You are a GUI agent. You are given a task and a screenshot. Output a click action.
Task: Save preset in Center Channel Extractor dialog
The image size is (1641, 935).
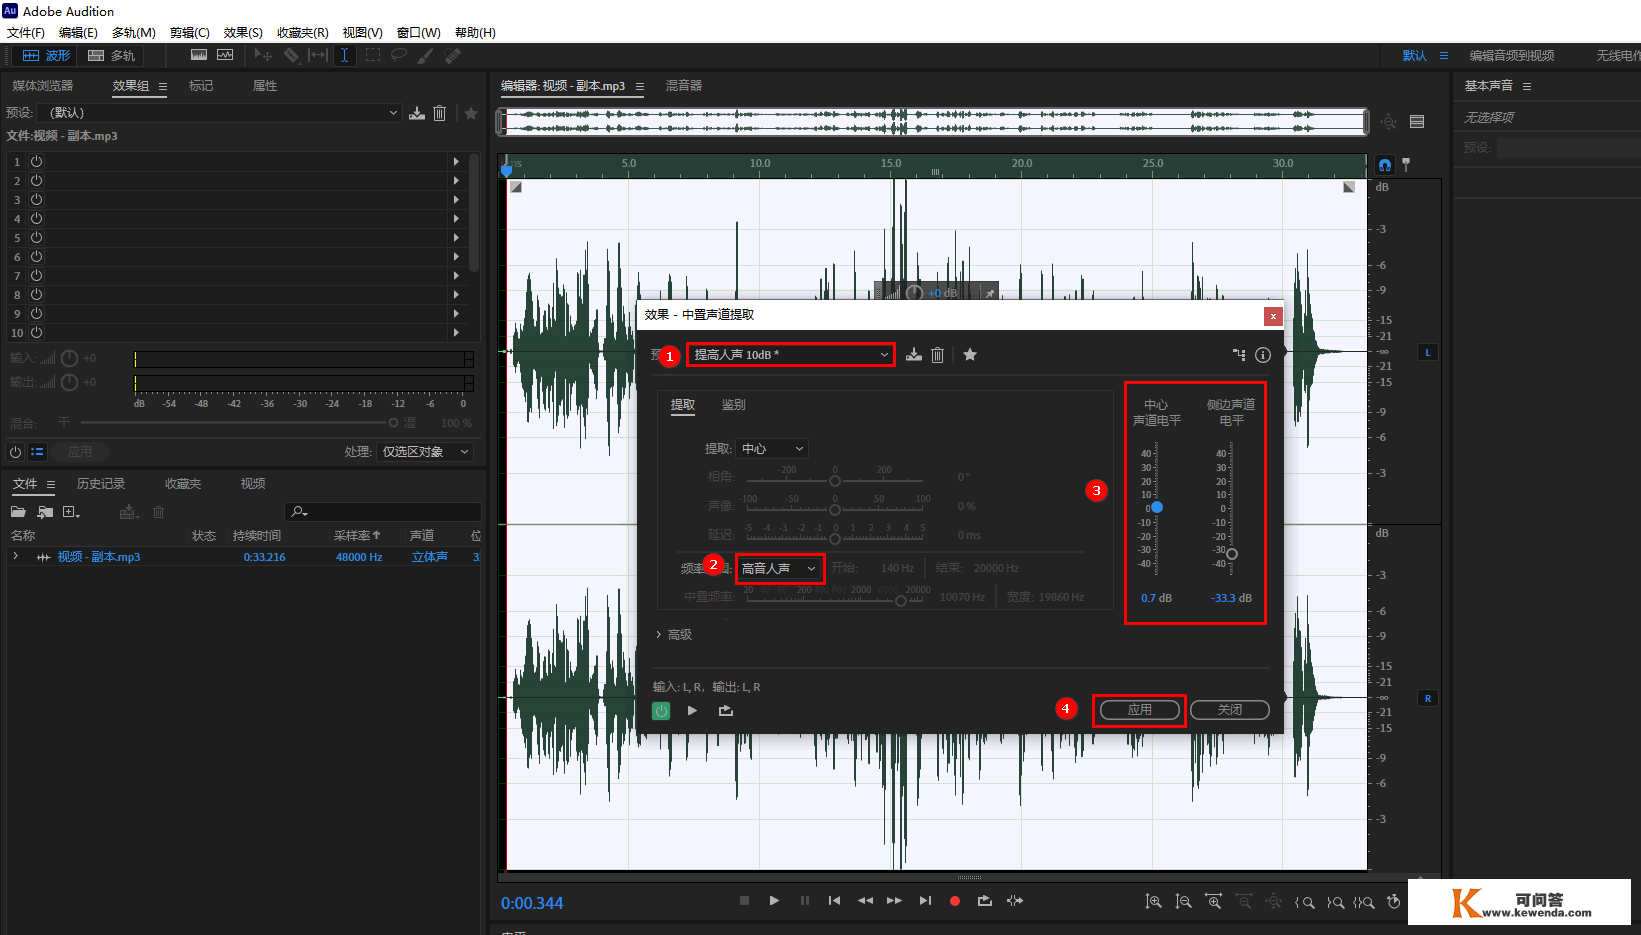[x=914, y=355]
